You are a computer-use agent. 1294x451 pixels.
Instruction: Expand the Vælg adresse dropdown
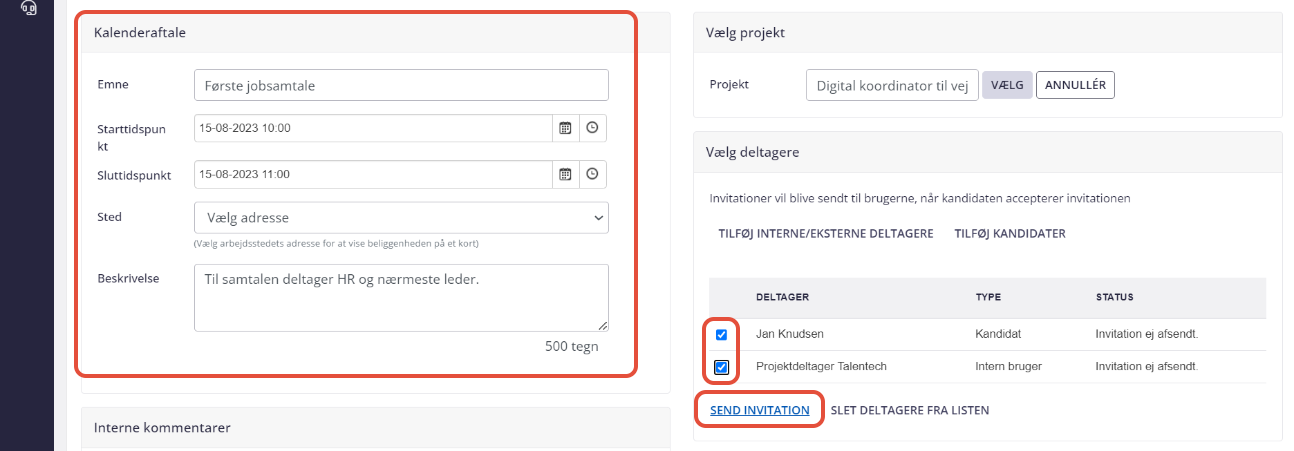(x=401, y=217)
